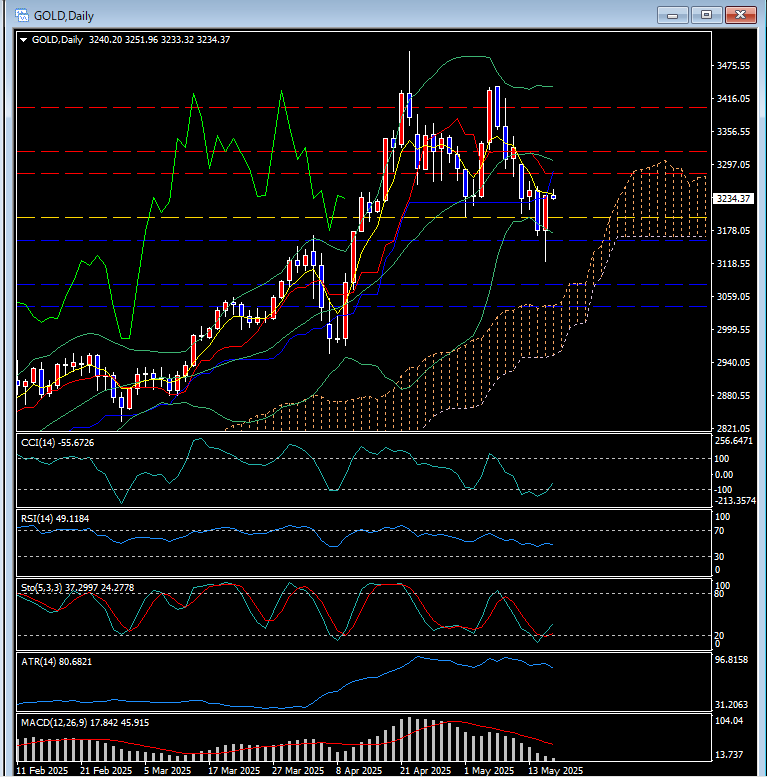The width and height of the screenshot is (767, 777).
Task: Click the 17 Mar 2025 date label
Action: (234, 771)
